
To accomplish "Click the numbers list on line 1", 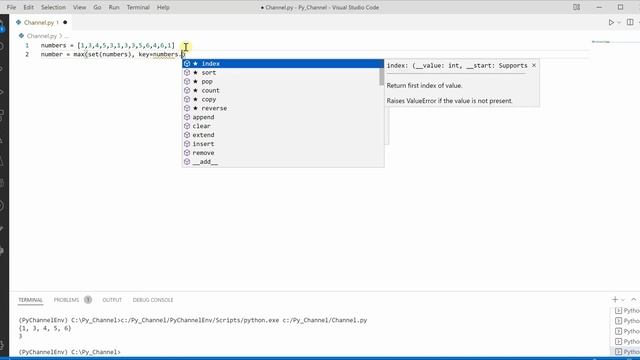I will pos(126,45).
